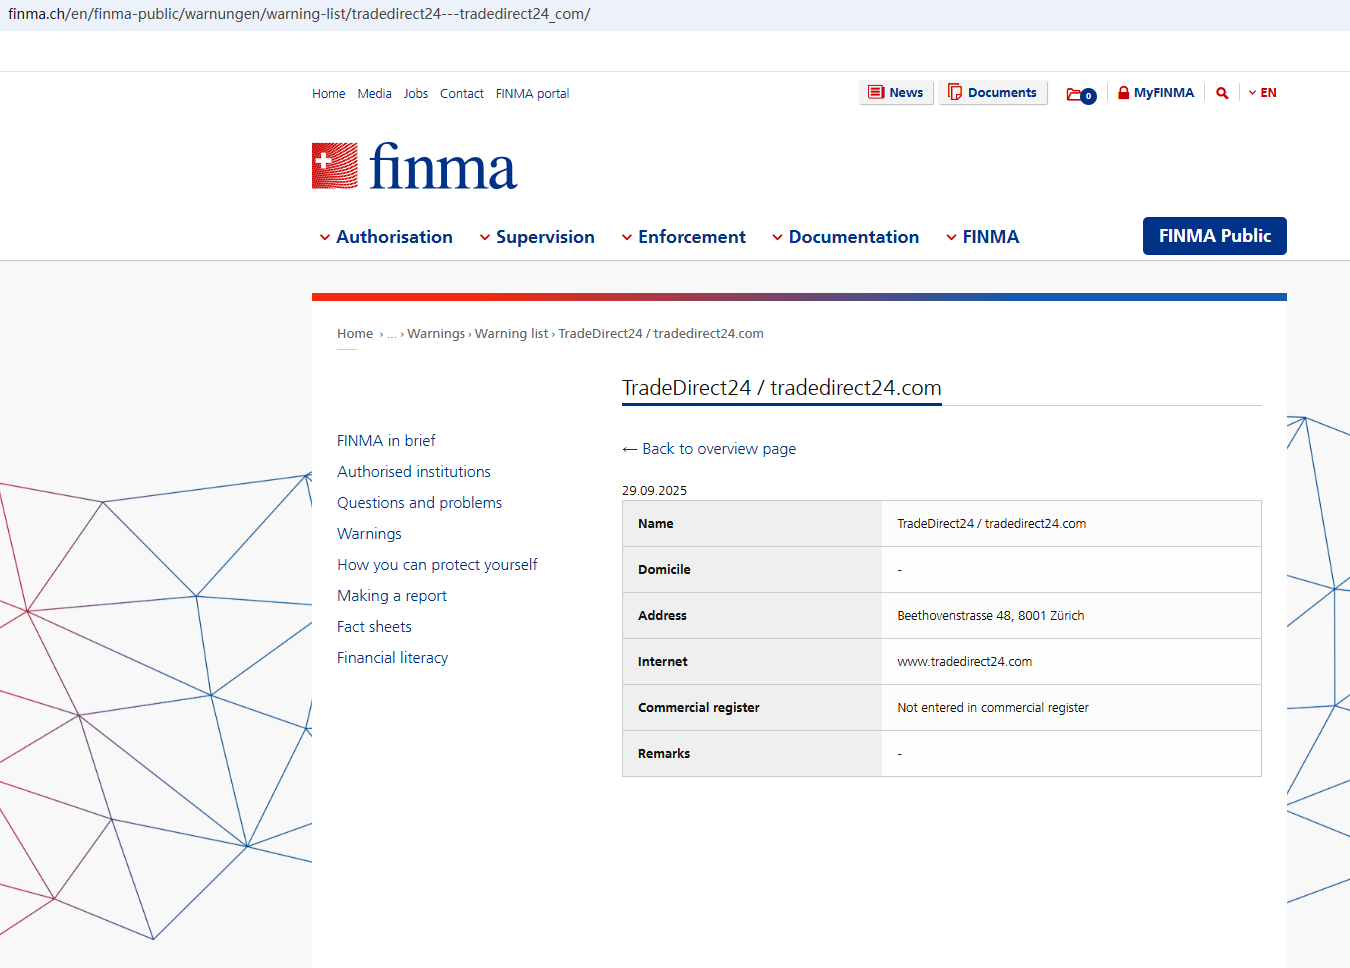This screenshot has height=968, width=1350.
Task: Click the Internet row label
Action: click(x=663, y=662)
